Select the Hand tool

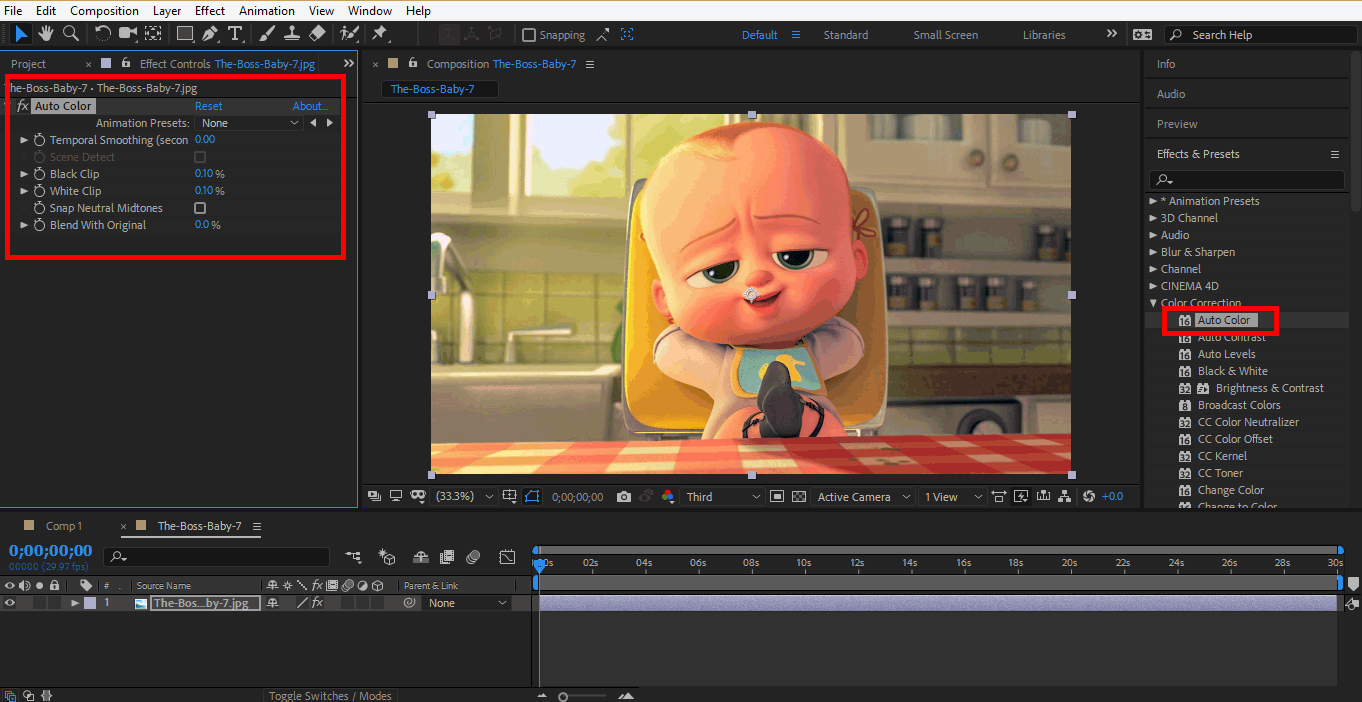(46, 34)
